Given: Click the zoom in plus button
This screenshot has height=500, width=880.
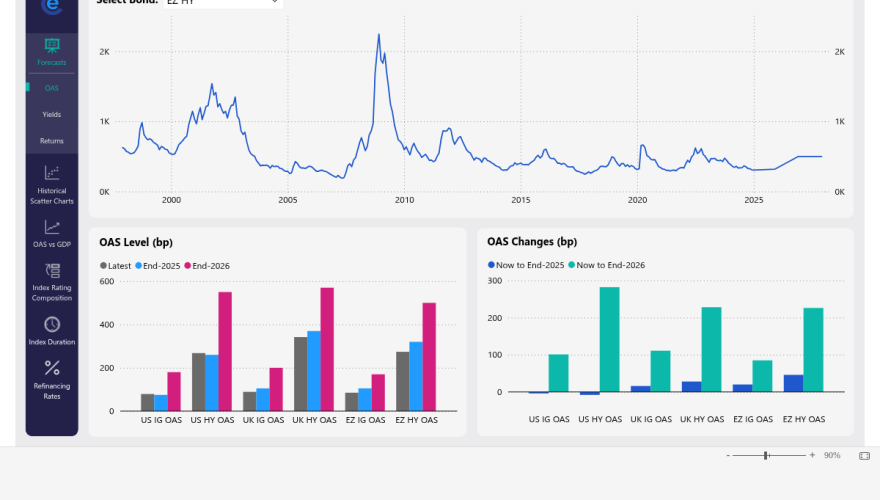Looking at the screenshot, I should click(x=812, y=455).
